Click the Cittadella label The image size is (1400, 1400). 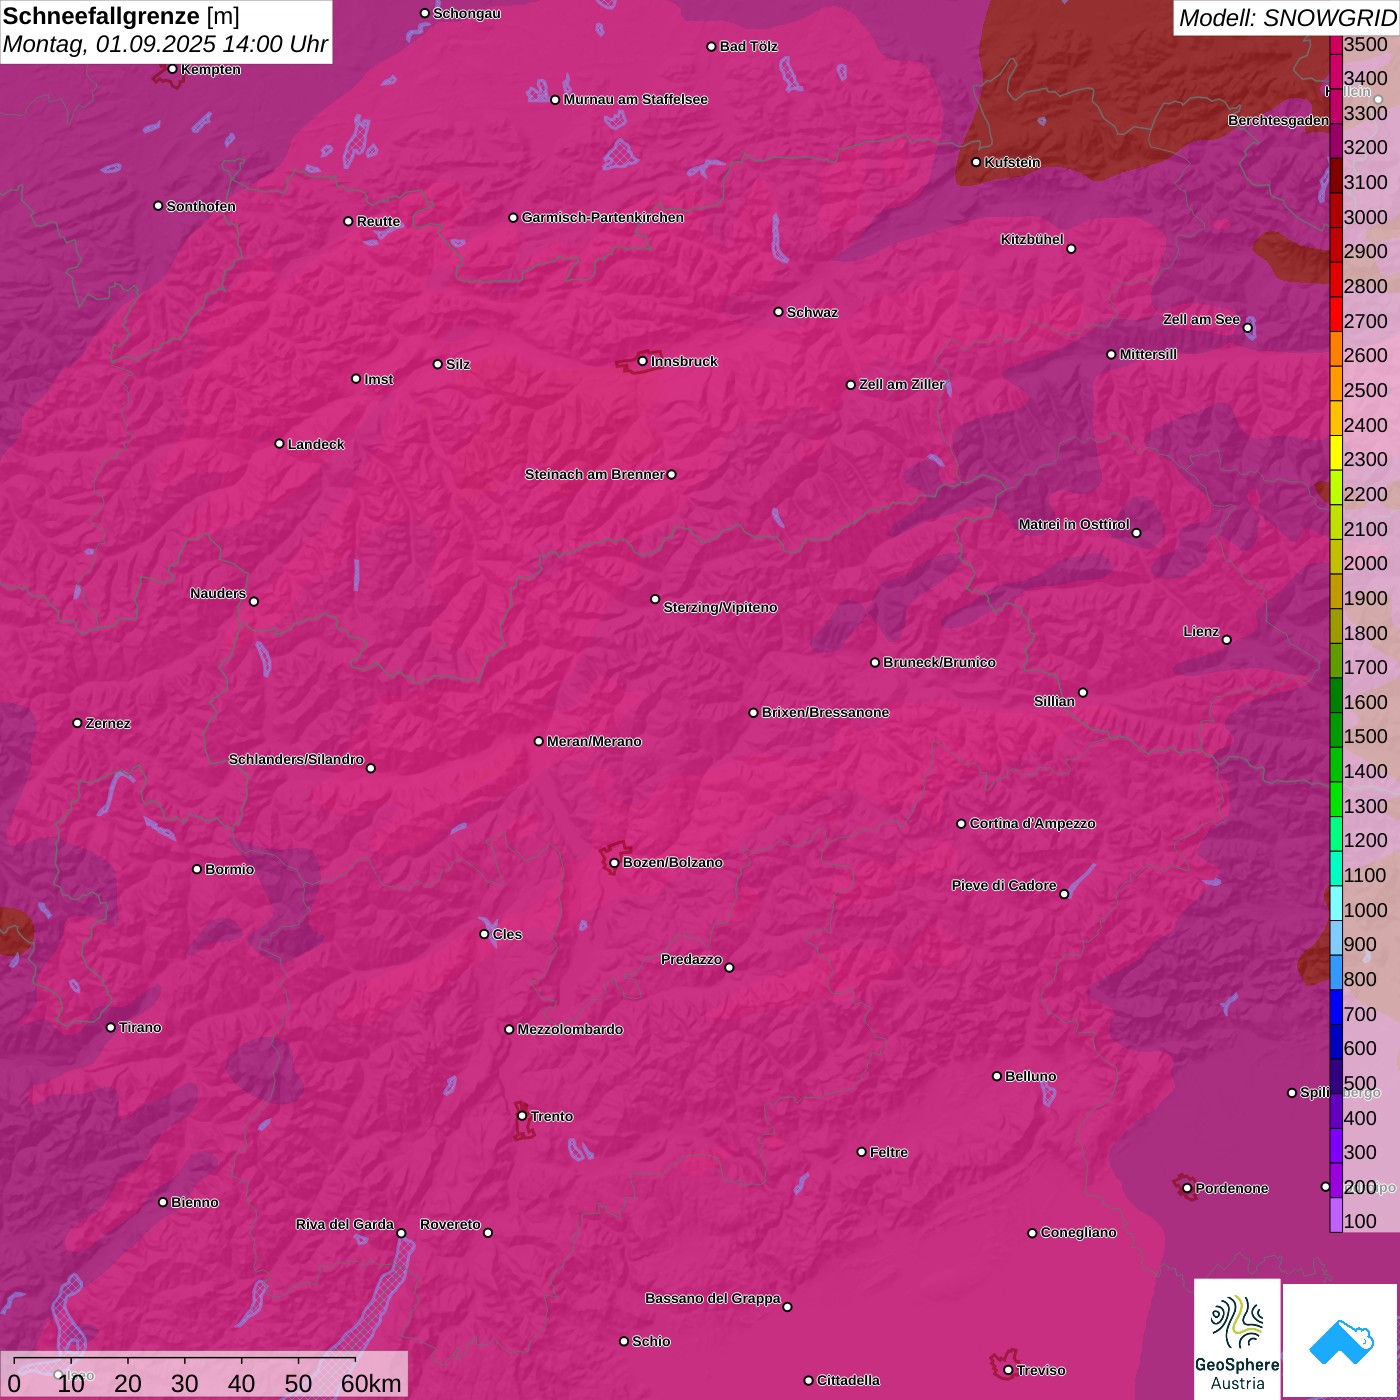coord(848,1380)
